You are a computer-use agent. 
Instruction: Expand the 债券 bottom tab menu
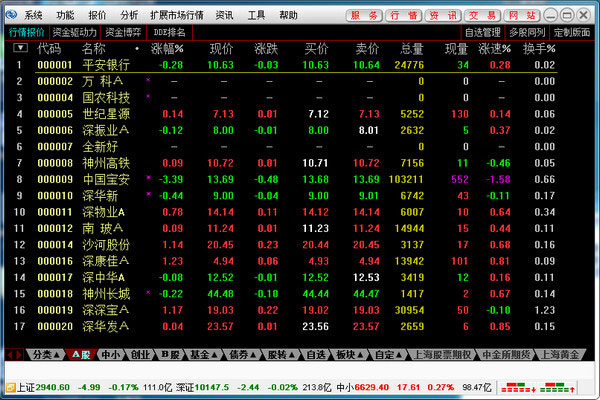(243, 355)
